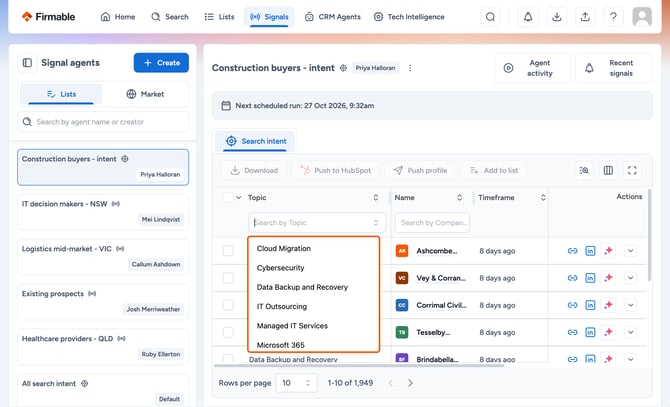Image resolution: width=670 pixels, height=407 pixels.
Task: Click the download icon in top bar
Action: coord(556,17)
